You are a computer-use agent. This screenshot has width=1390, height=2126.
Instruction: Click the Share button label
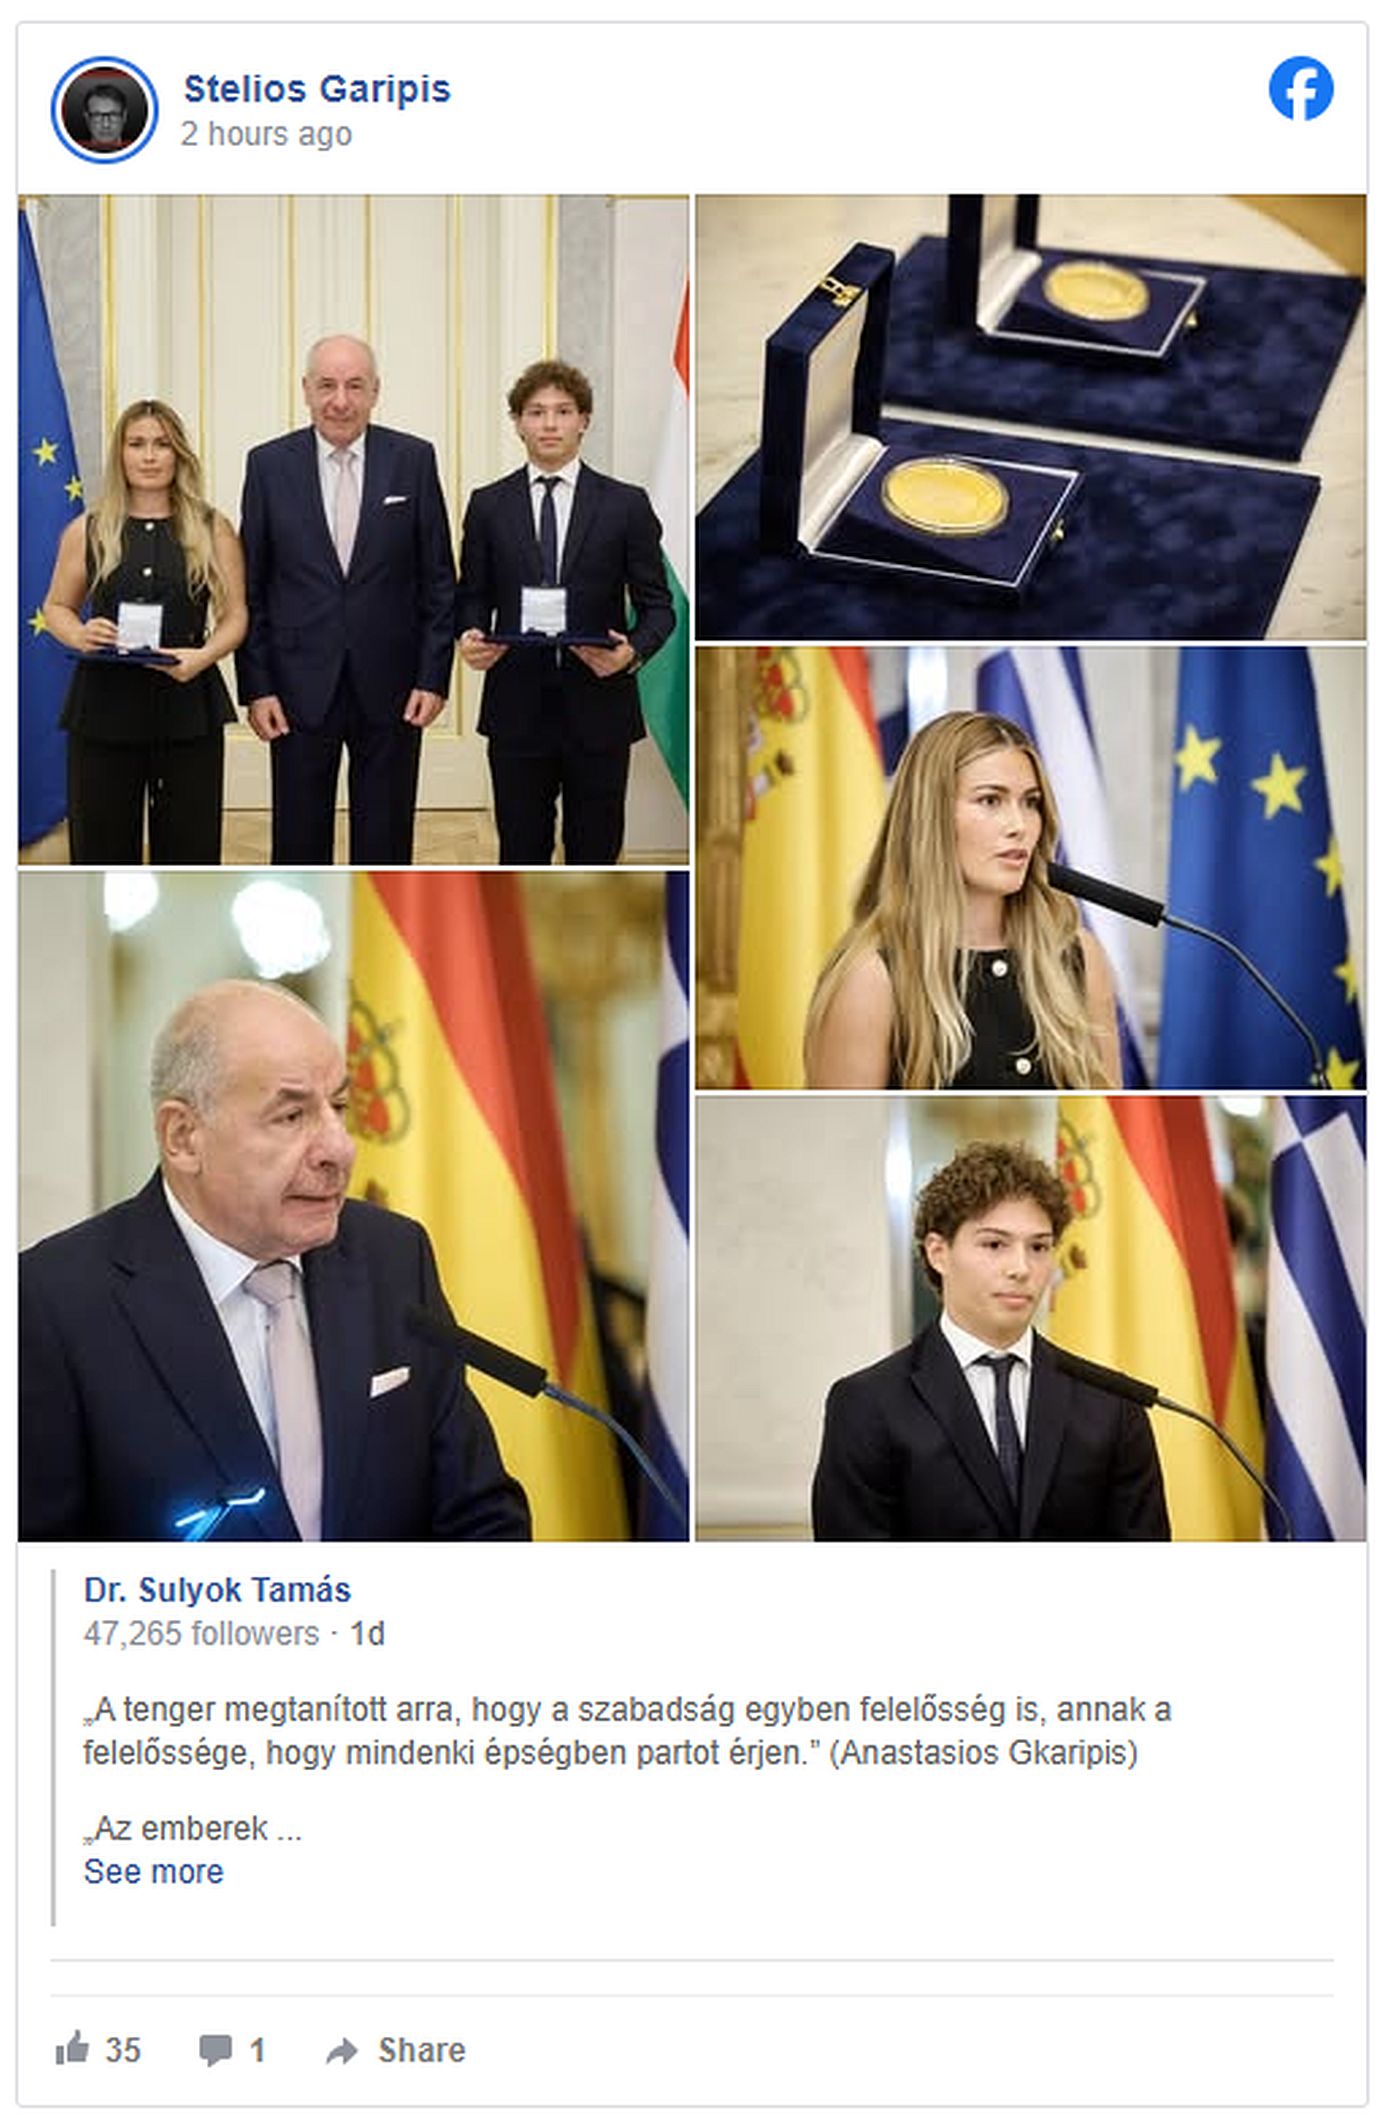[x=421, y=2050]
